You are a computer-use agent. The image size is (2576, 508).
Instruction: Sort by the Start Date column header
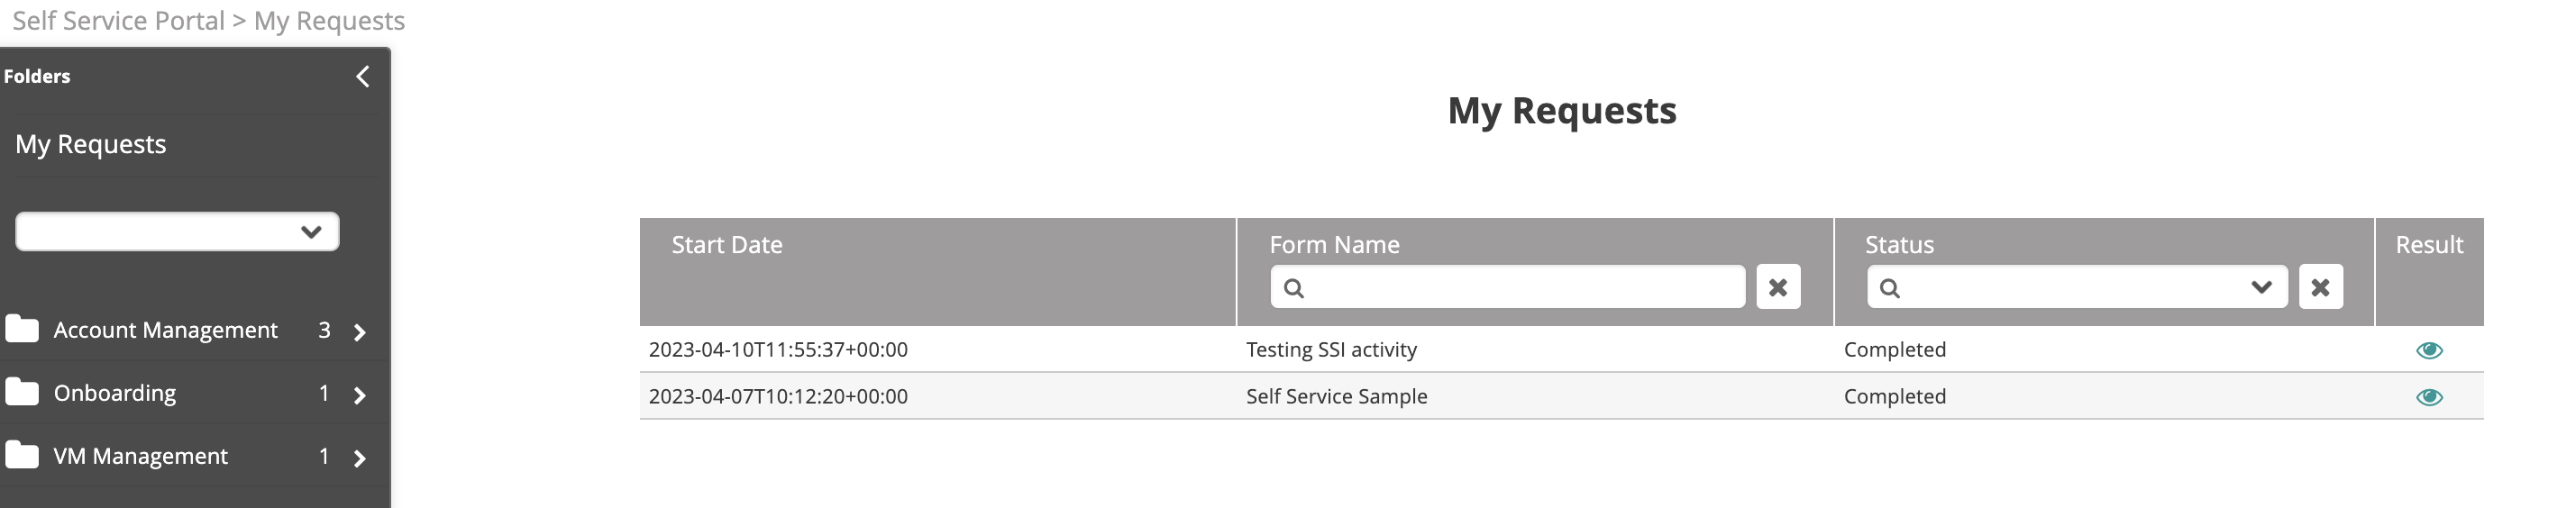pos(727,245)
